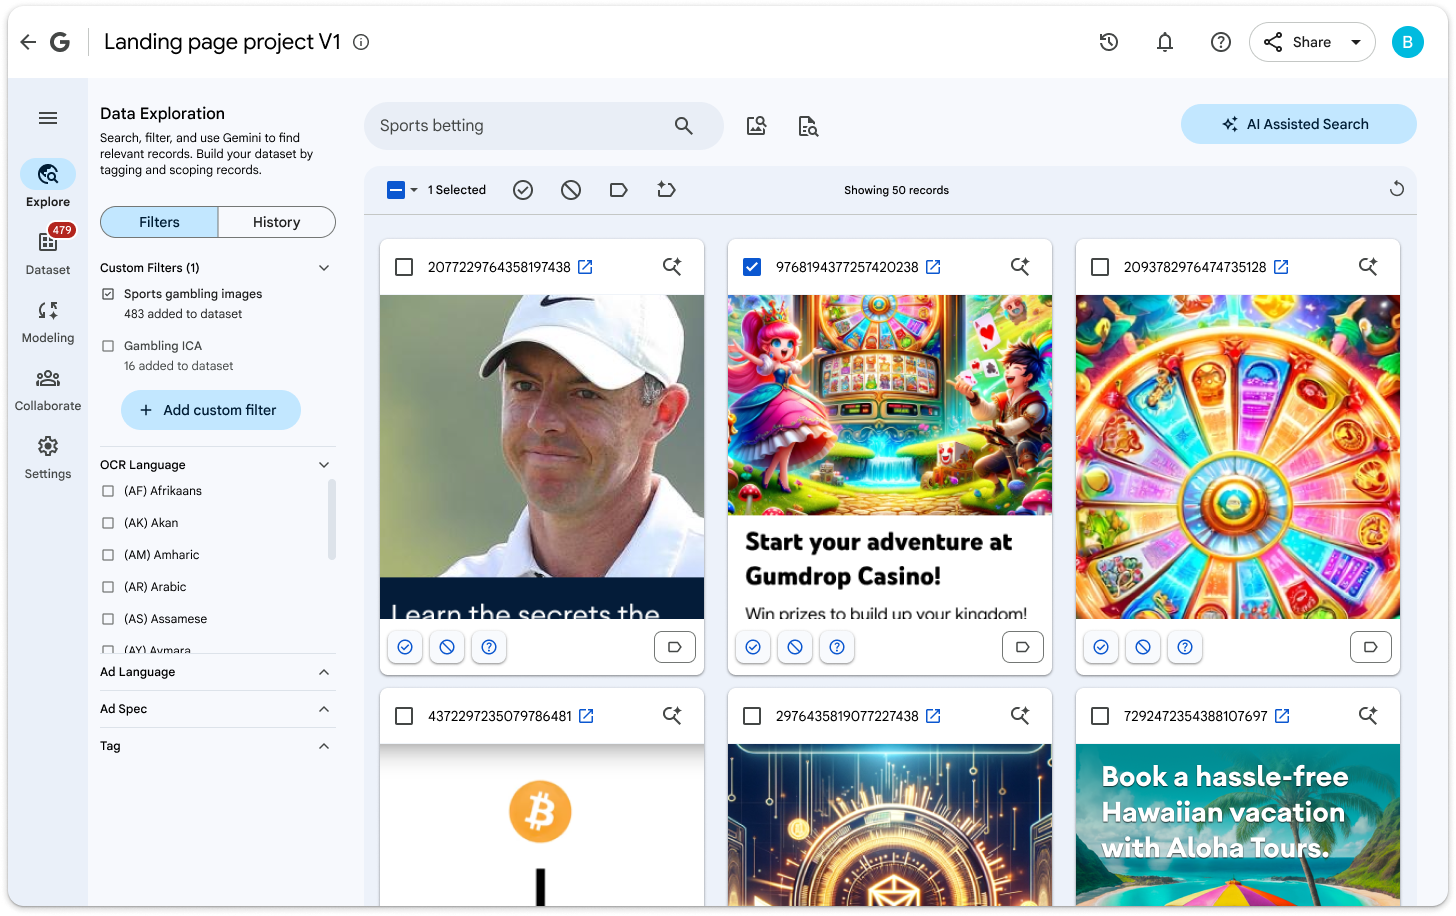Click the document search icon beside search bar
Viewport: 1456px width, 916px height.
coord(808,126)
